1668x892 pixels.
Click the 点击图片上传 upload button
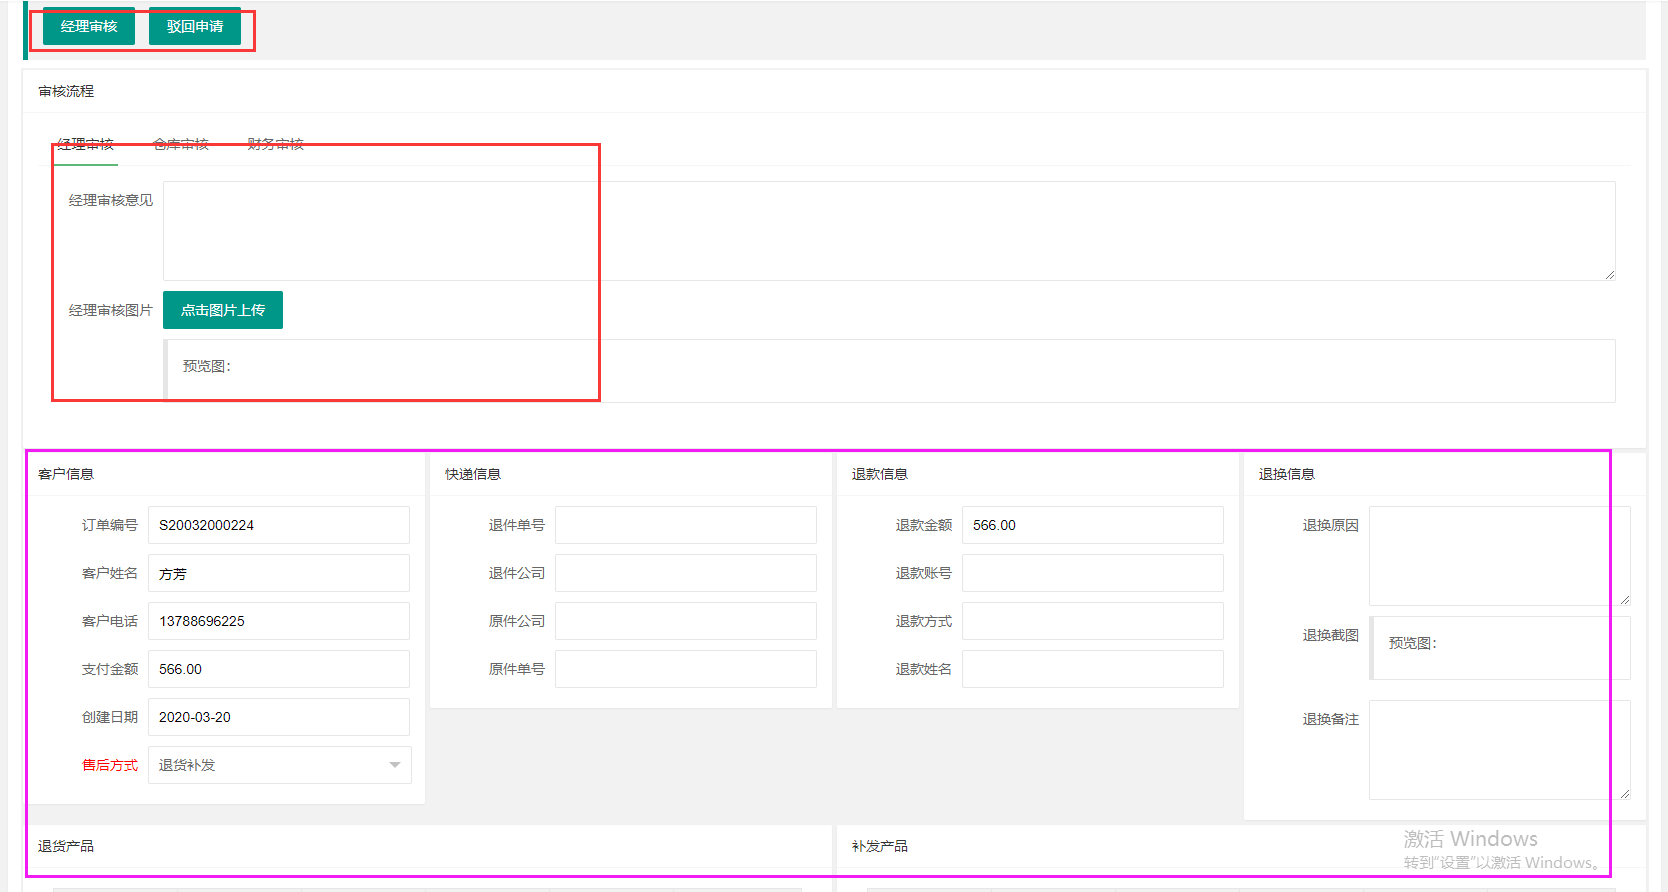[x=223, y=310]
